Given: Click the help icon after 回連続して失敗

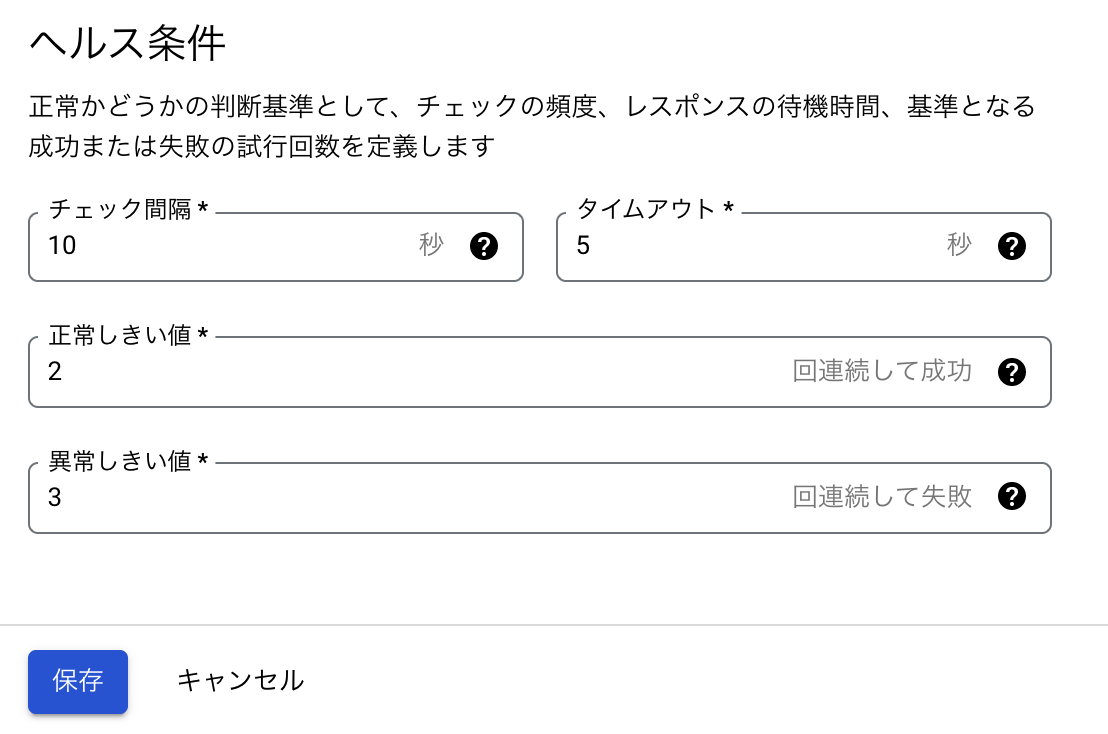Looking at the screenshot, I should [1012, 496].
